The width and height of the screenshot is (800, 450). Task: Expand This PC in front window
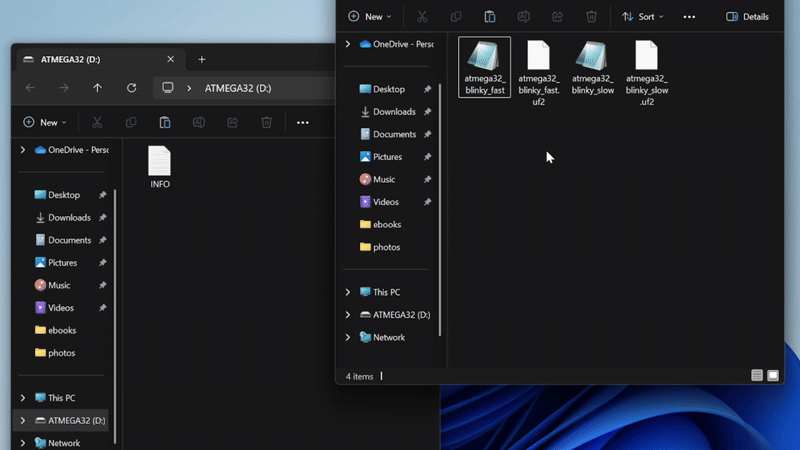click(348, 292)
